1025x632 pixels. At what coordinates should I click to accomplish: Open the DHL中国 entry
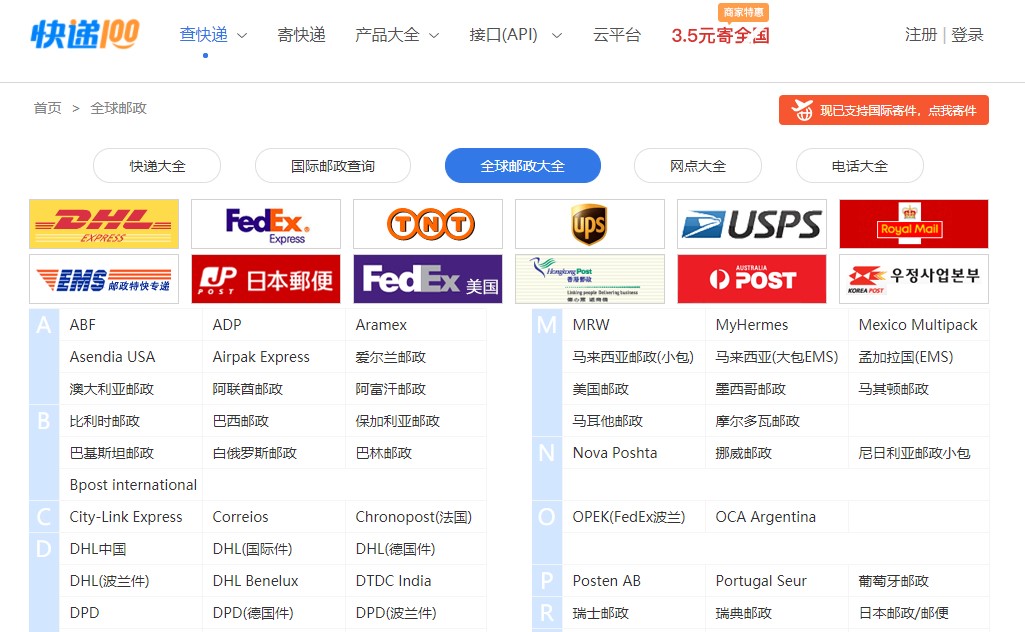coord(98,549)
